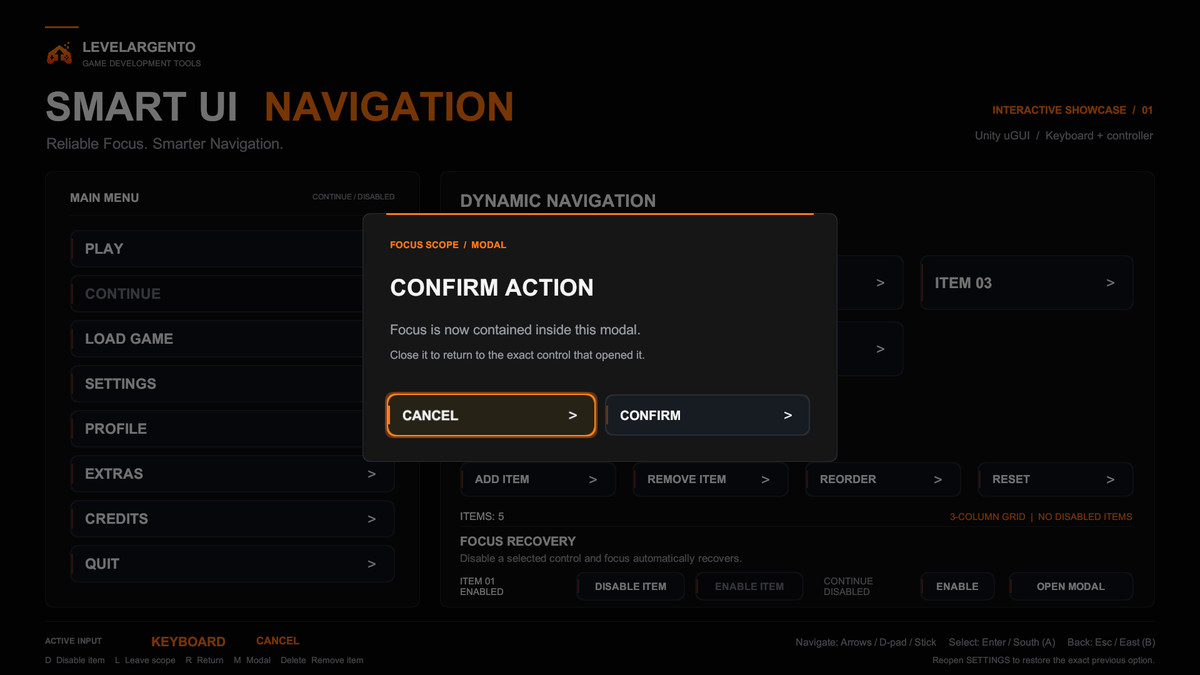Click the chevron arrow on QUIT
1200x675 pixels.
pyautogui.click(x=372, y=564)
